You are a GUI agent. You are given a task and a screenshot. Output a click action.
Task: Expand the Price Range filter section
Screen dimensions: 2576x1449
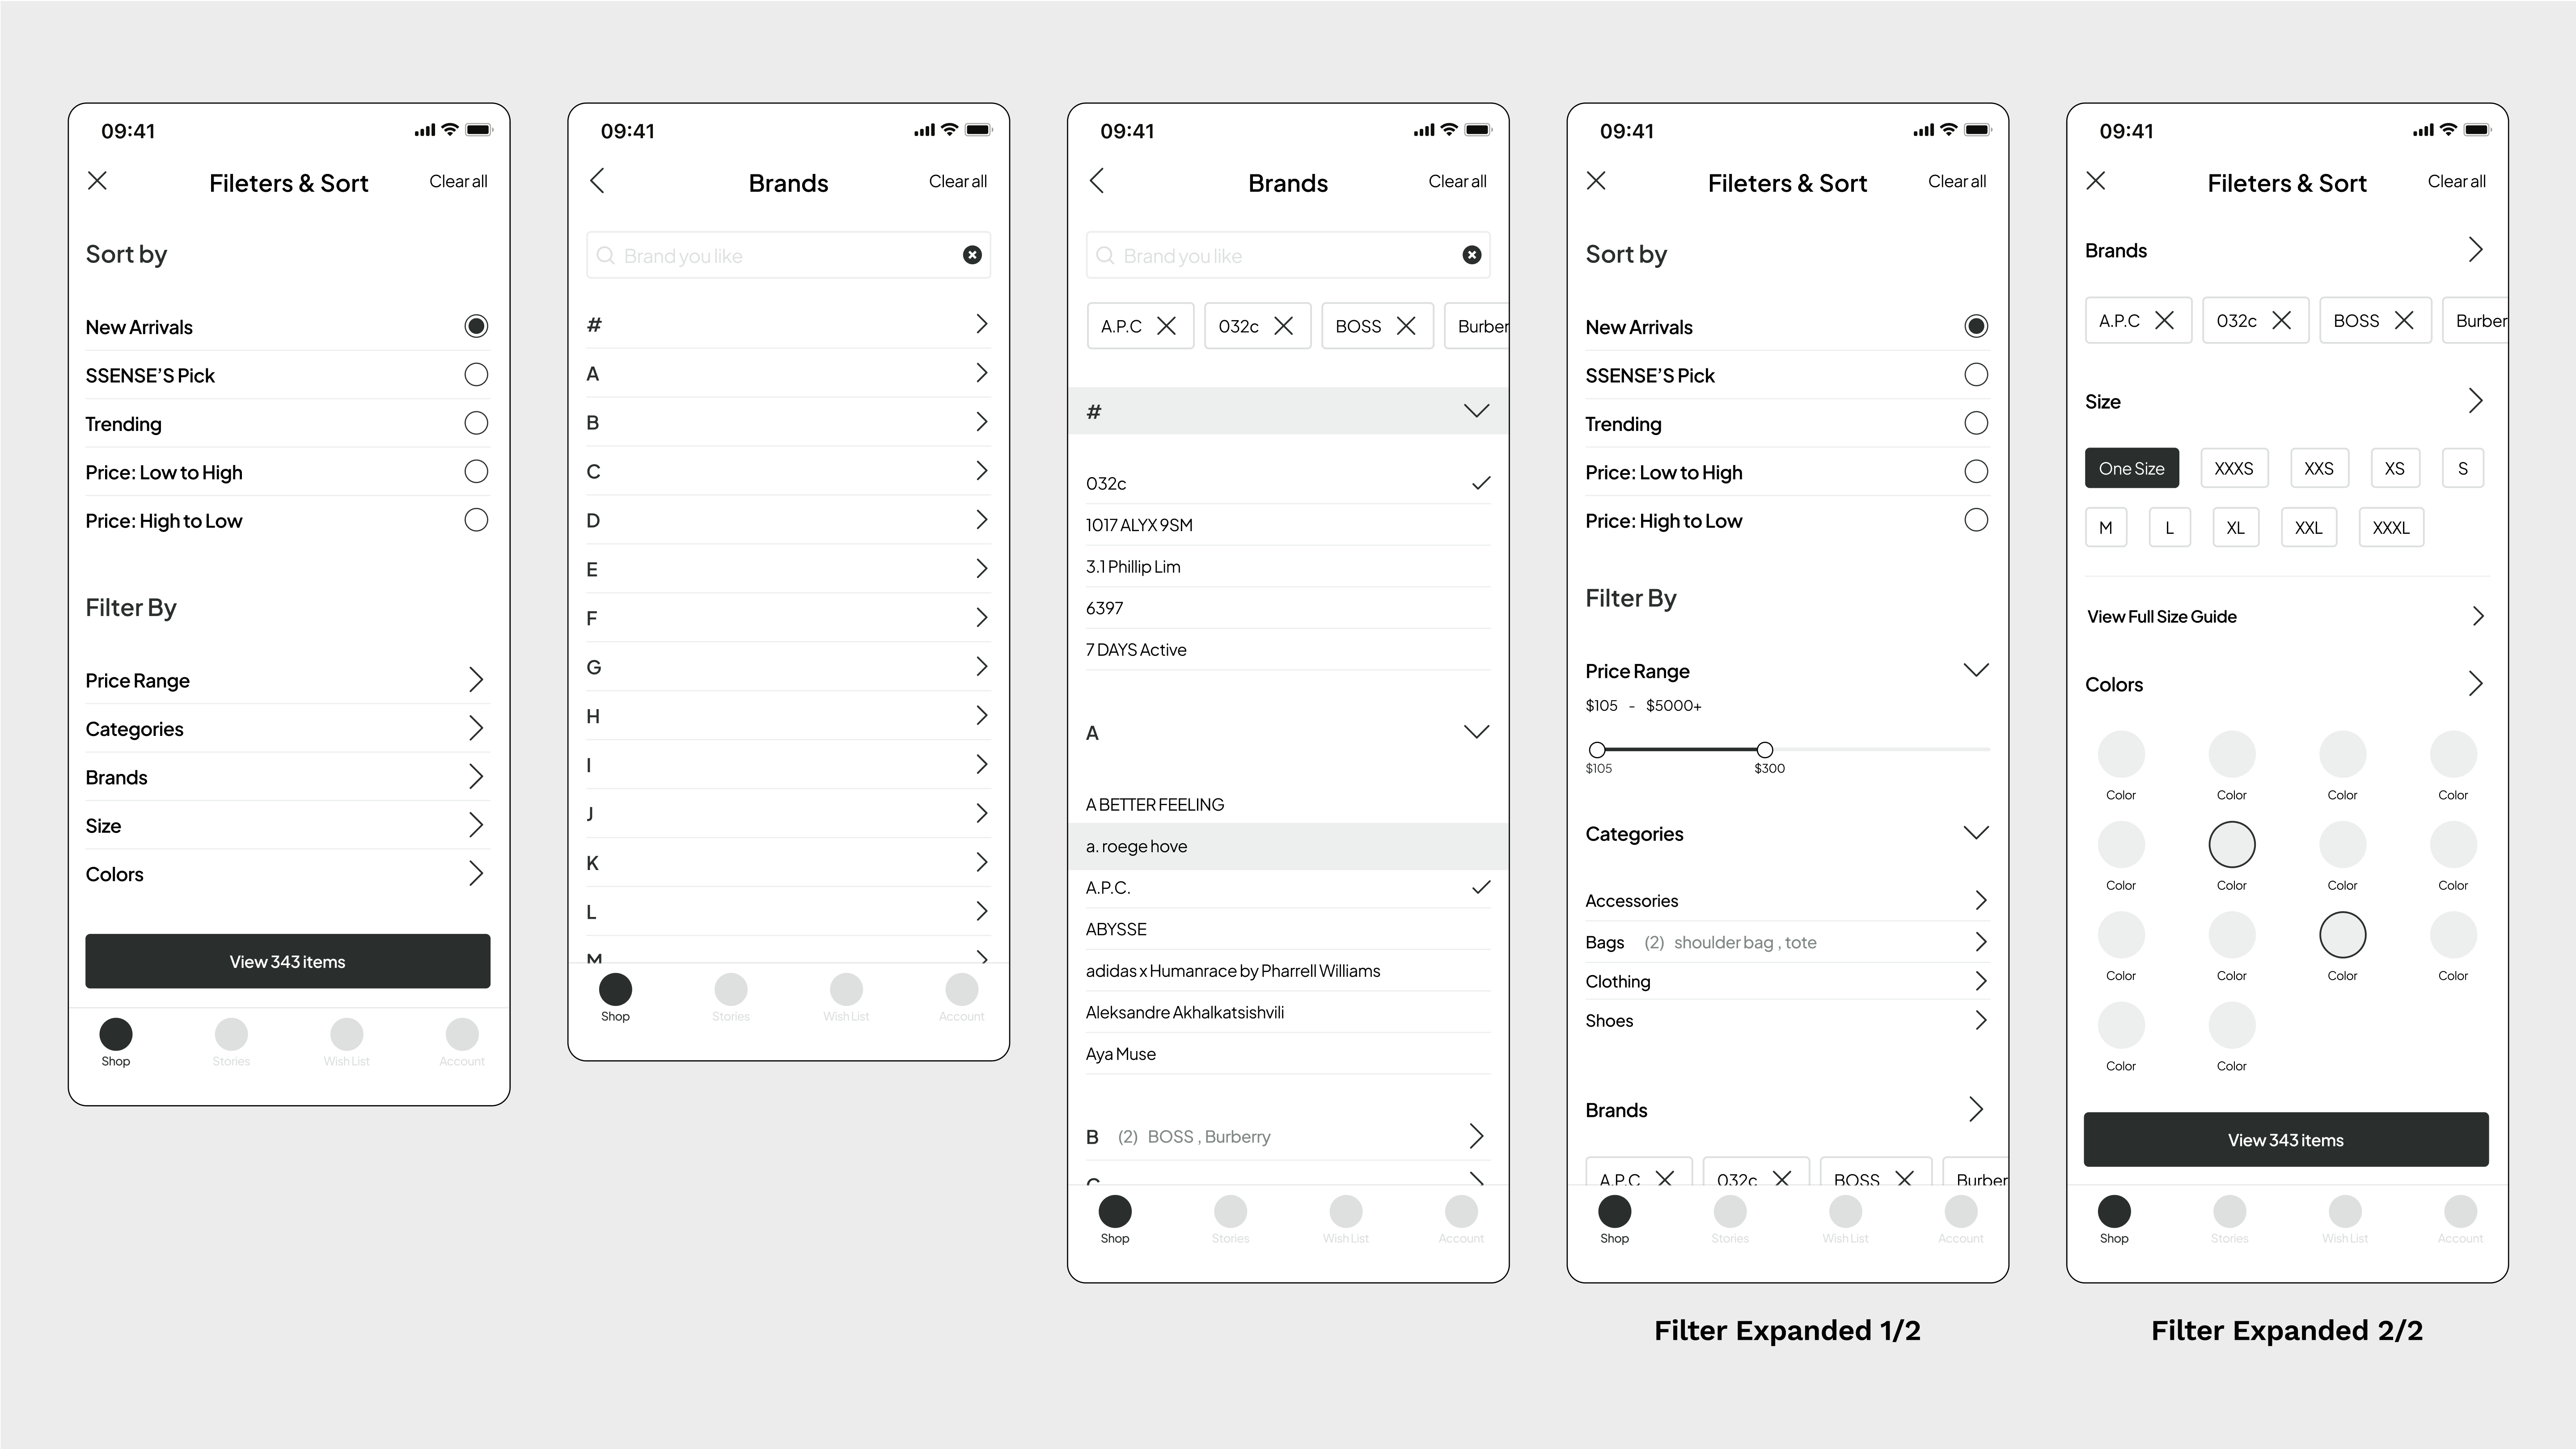pos(288,680)
